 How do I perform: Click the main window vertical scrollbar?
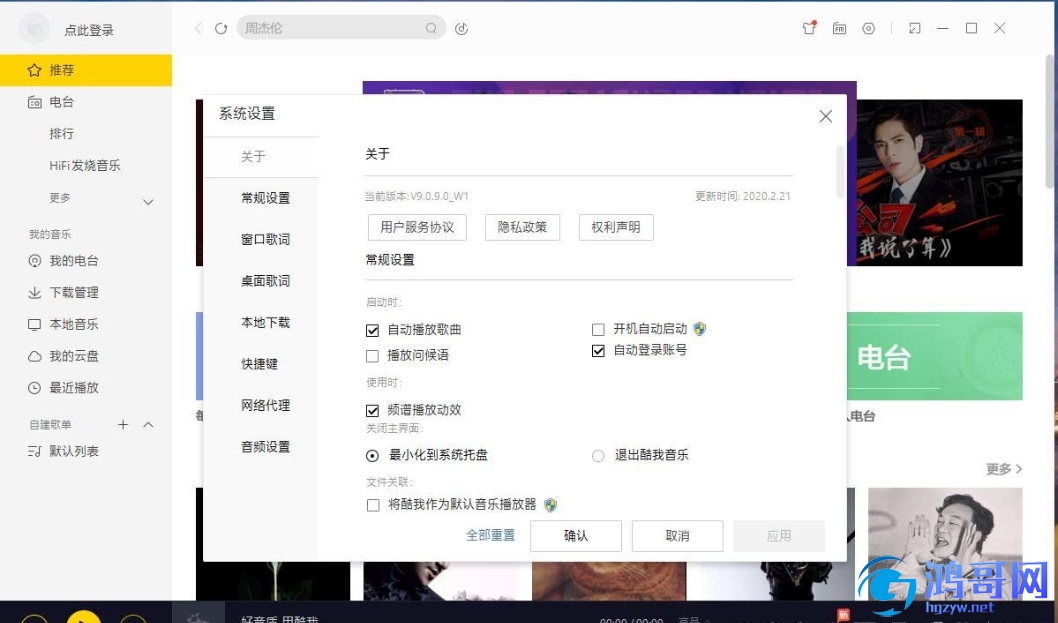[1049, 121]
